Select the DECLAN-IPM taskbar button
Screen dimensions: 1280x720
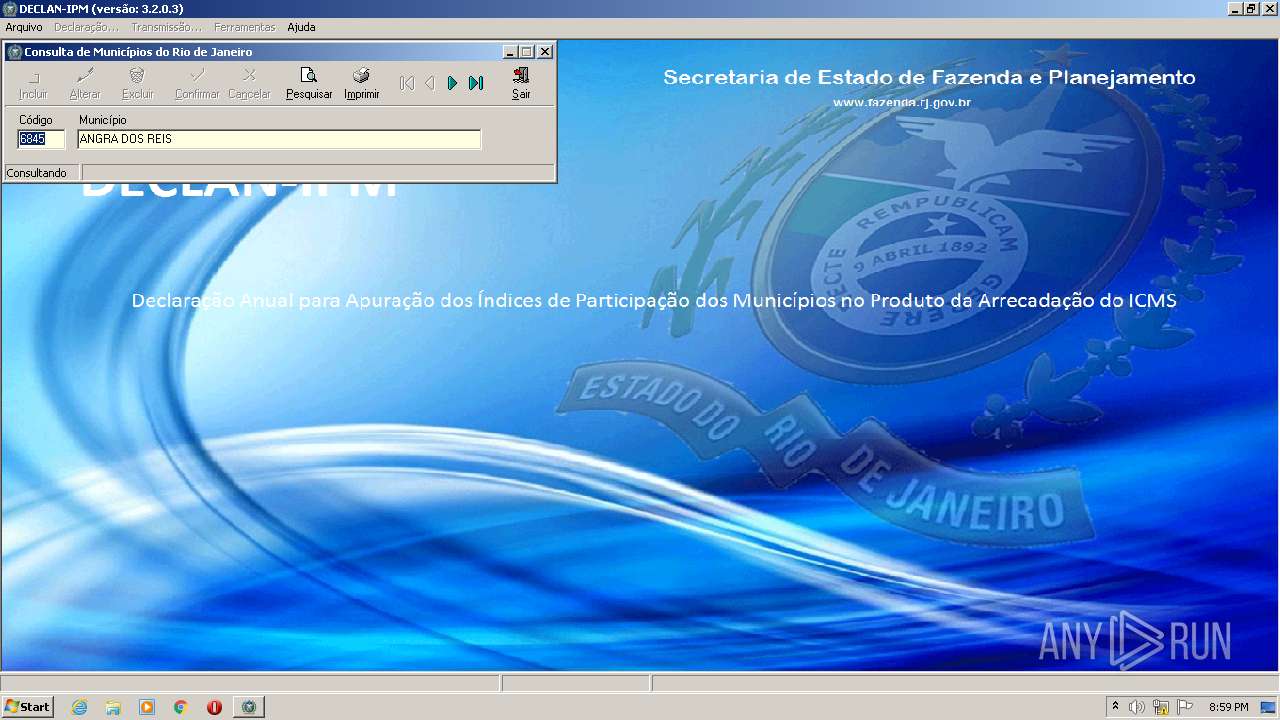pos(249,707)
